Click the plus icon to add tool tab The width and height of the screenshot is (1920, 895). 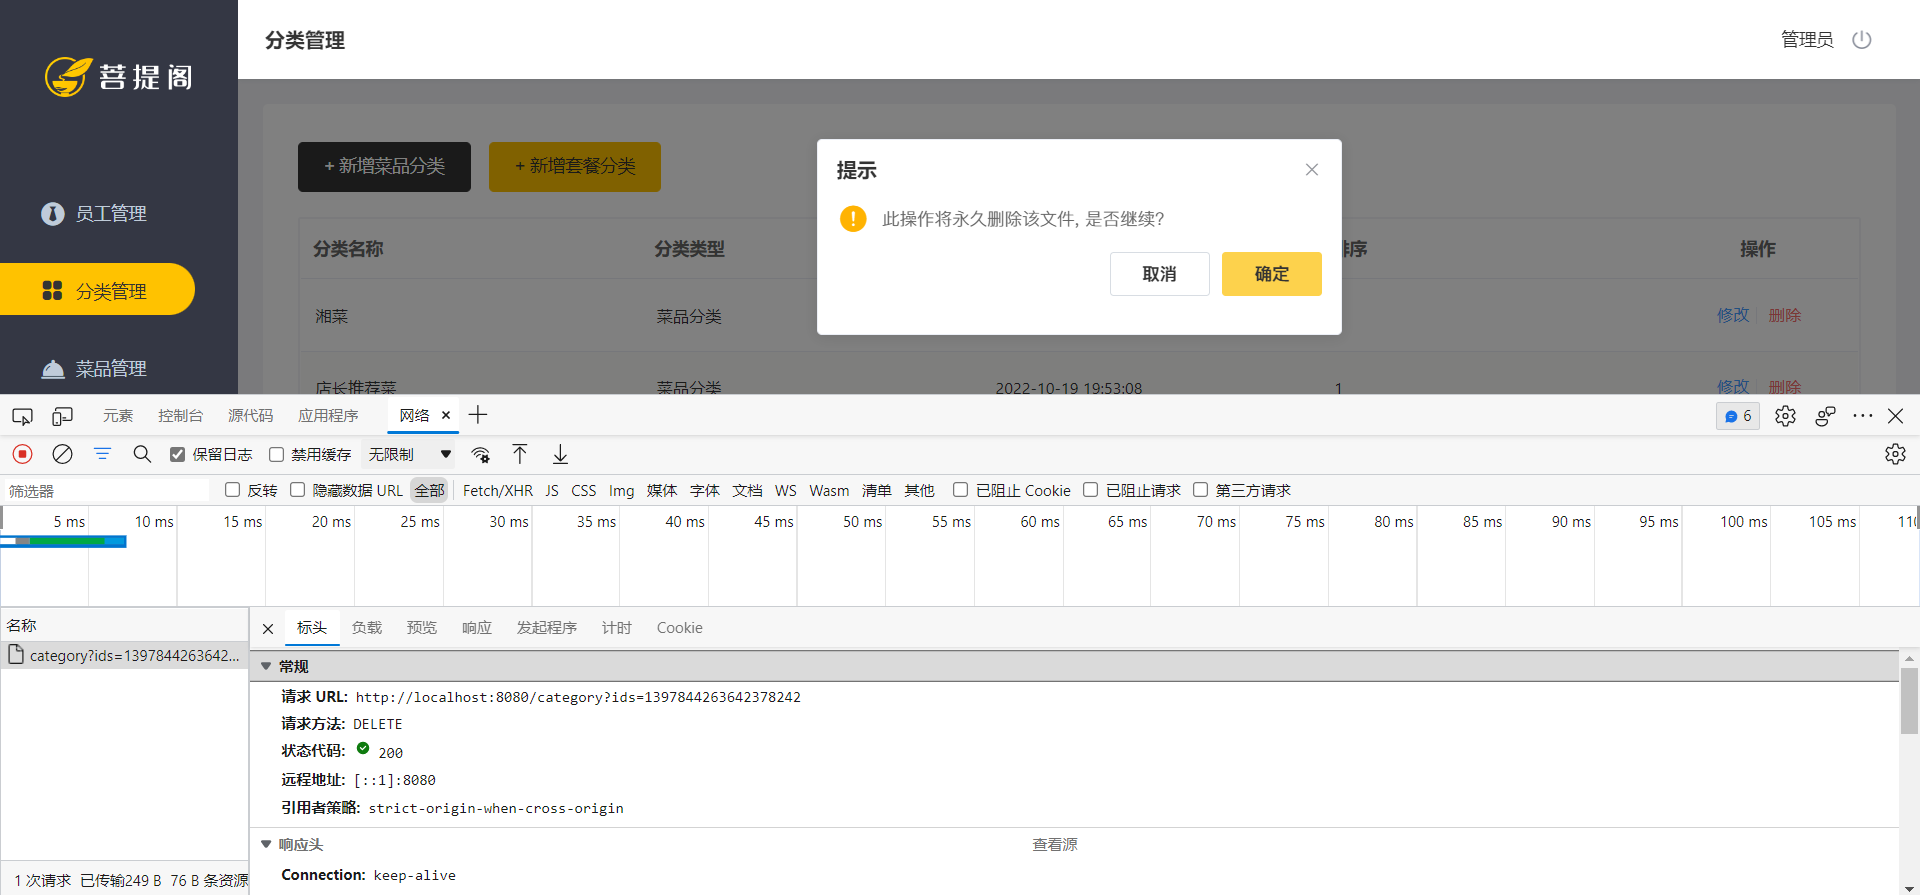[x=478, y=415]
